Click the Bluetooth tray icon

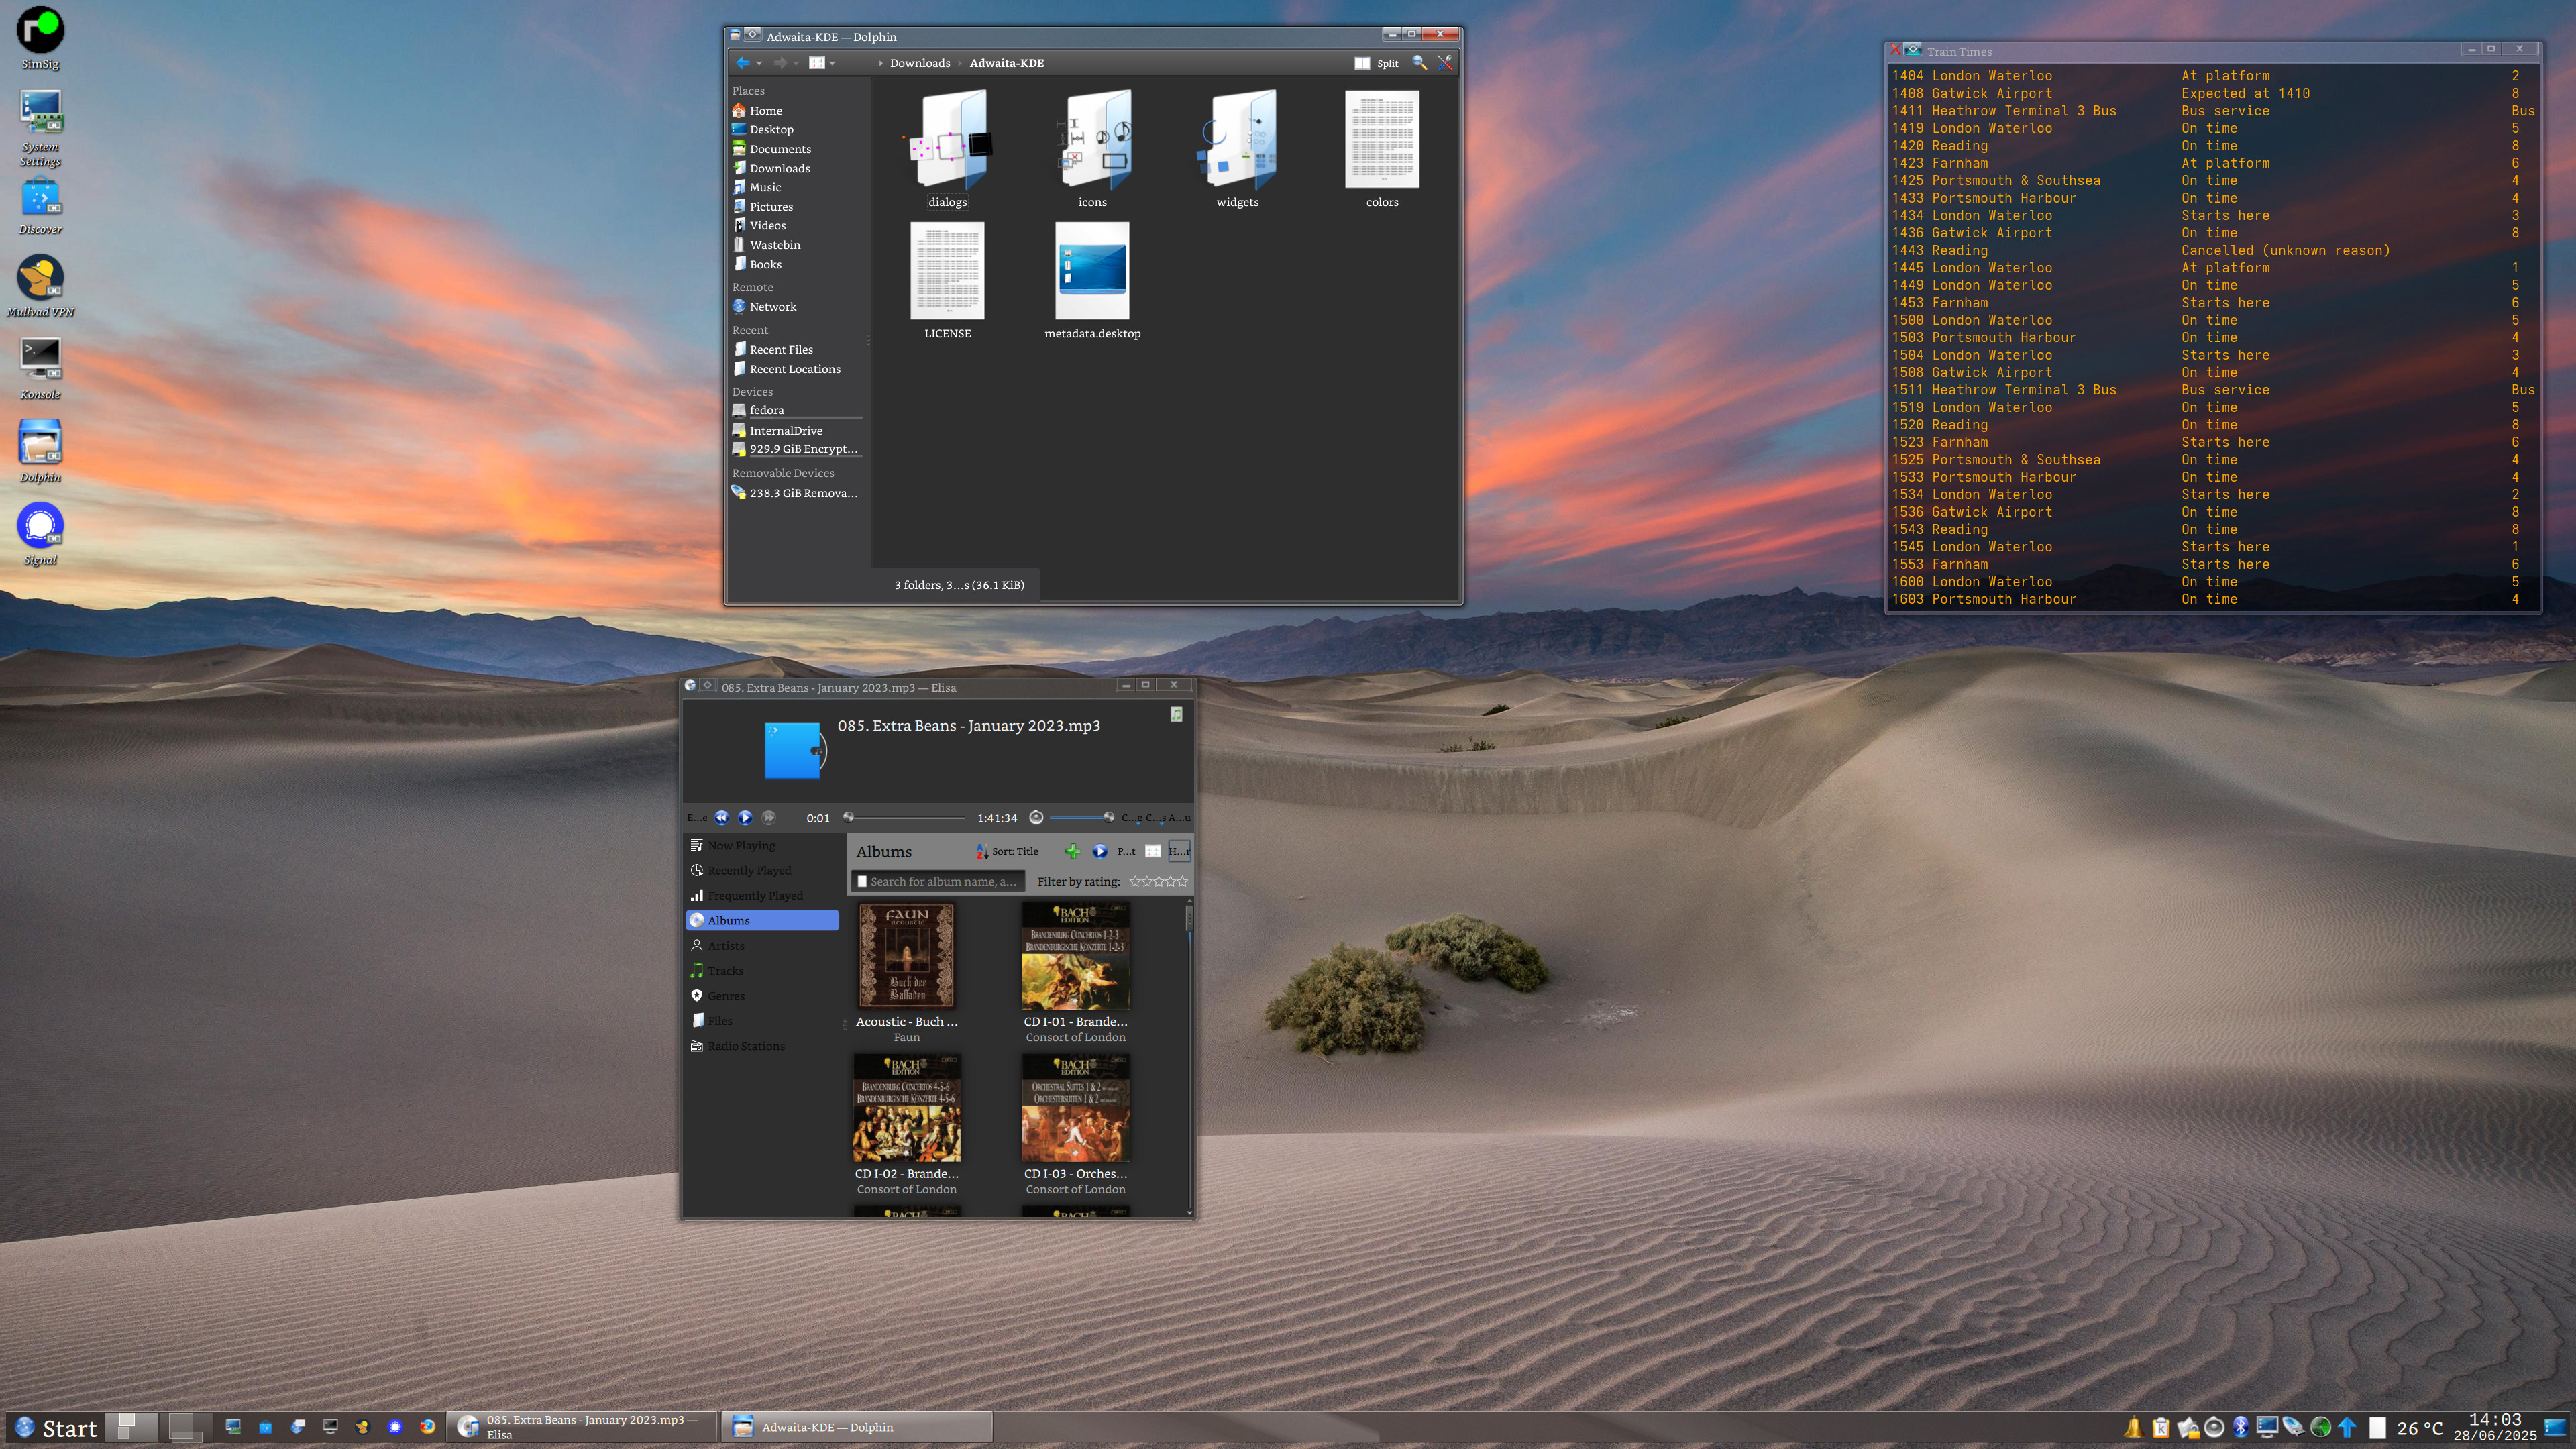click(x=2241, y=1427)
